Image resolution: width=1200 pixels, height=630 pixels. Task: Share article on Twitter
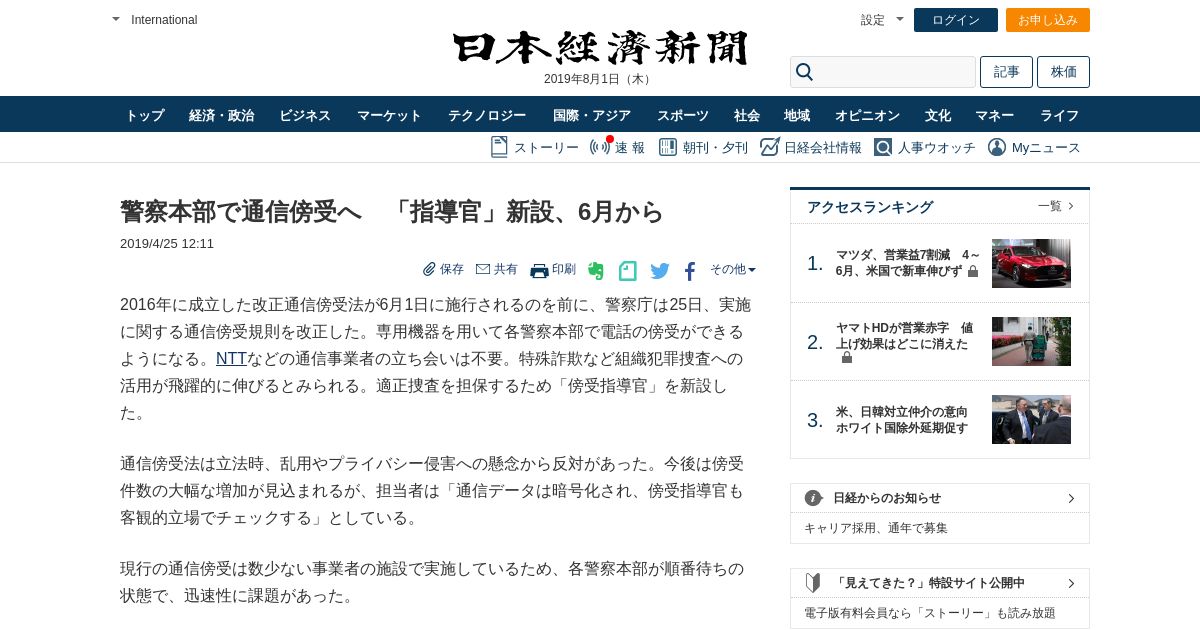pyautogui.click(x=660, y=271)
